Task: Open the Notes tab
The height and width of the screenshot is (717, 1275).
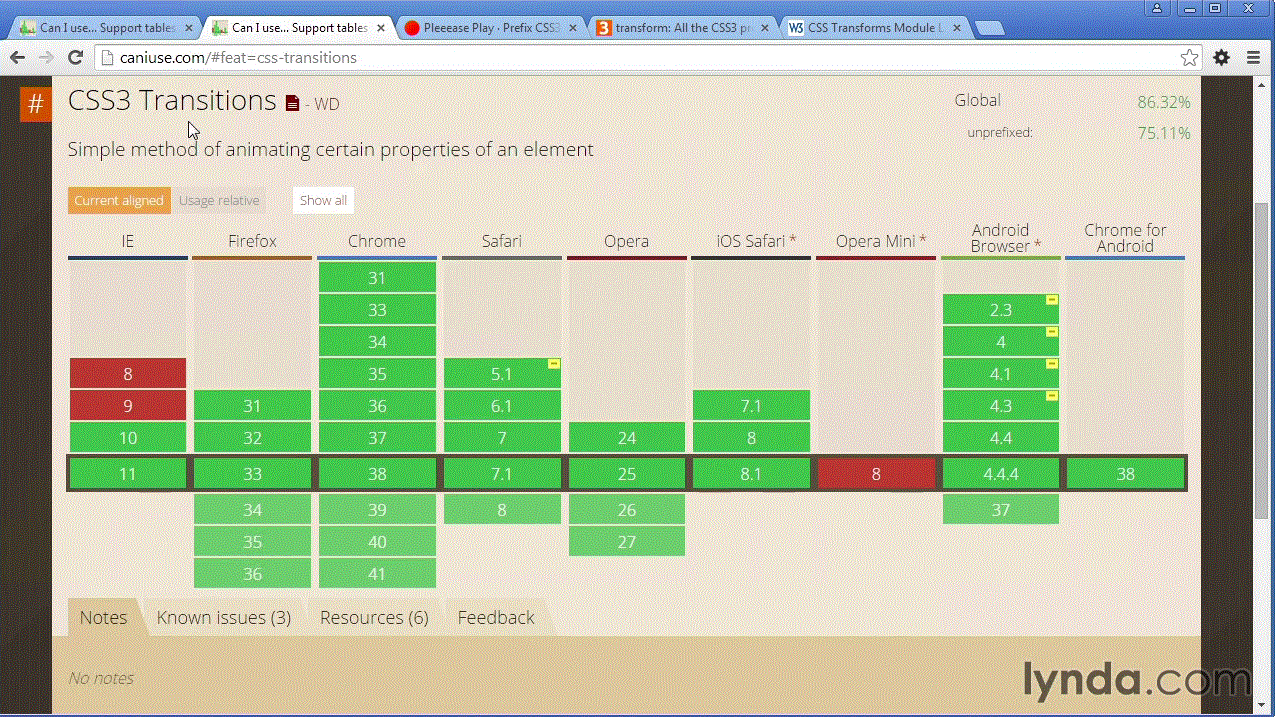Action: coord(104,617)
